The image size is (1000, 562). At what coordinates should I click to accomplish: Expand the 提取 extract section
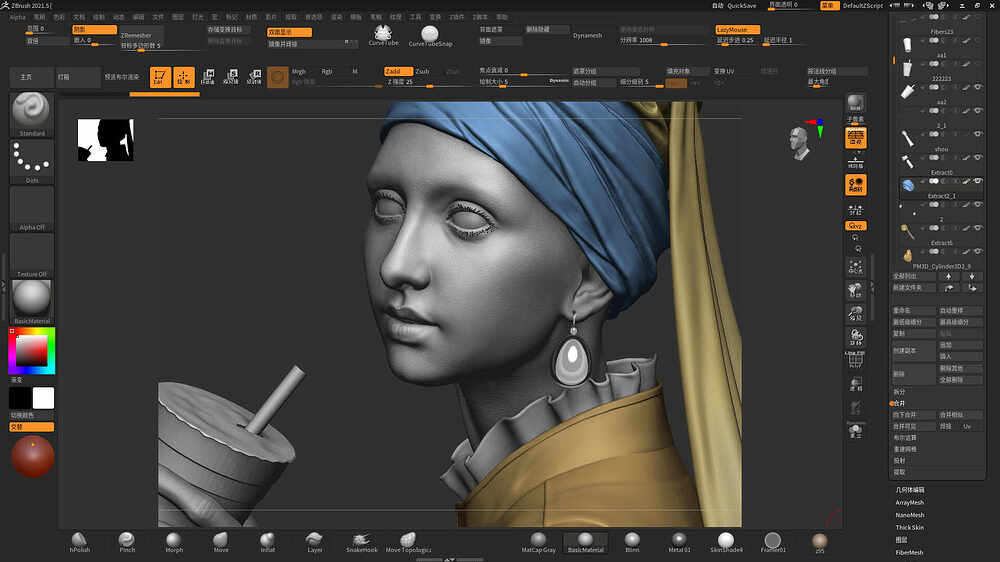[899, 472]
